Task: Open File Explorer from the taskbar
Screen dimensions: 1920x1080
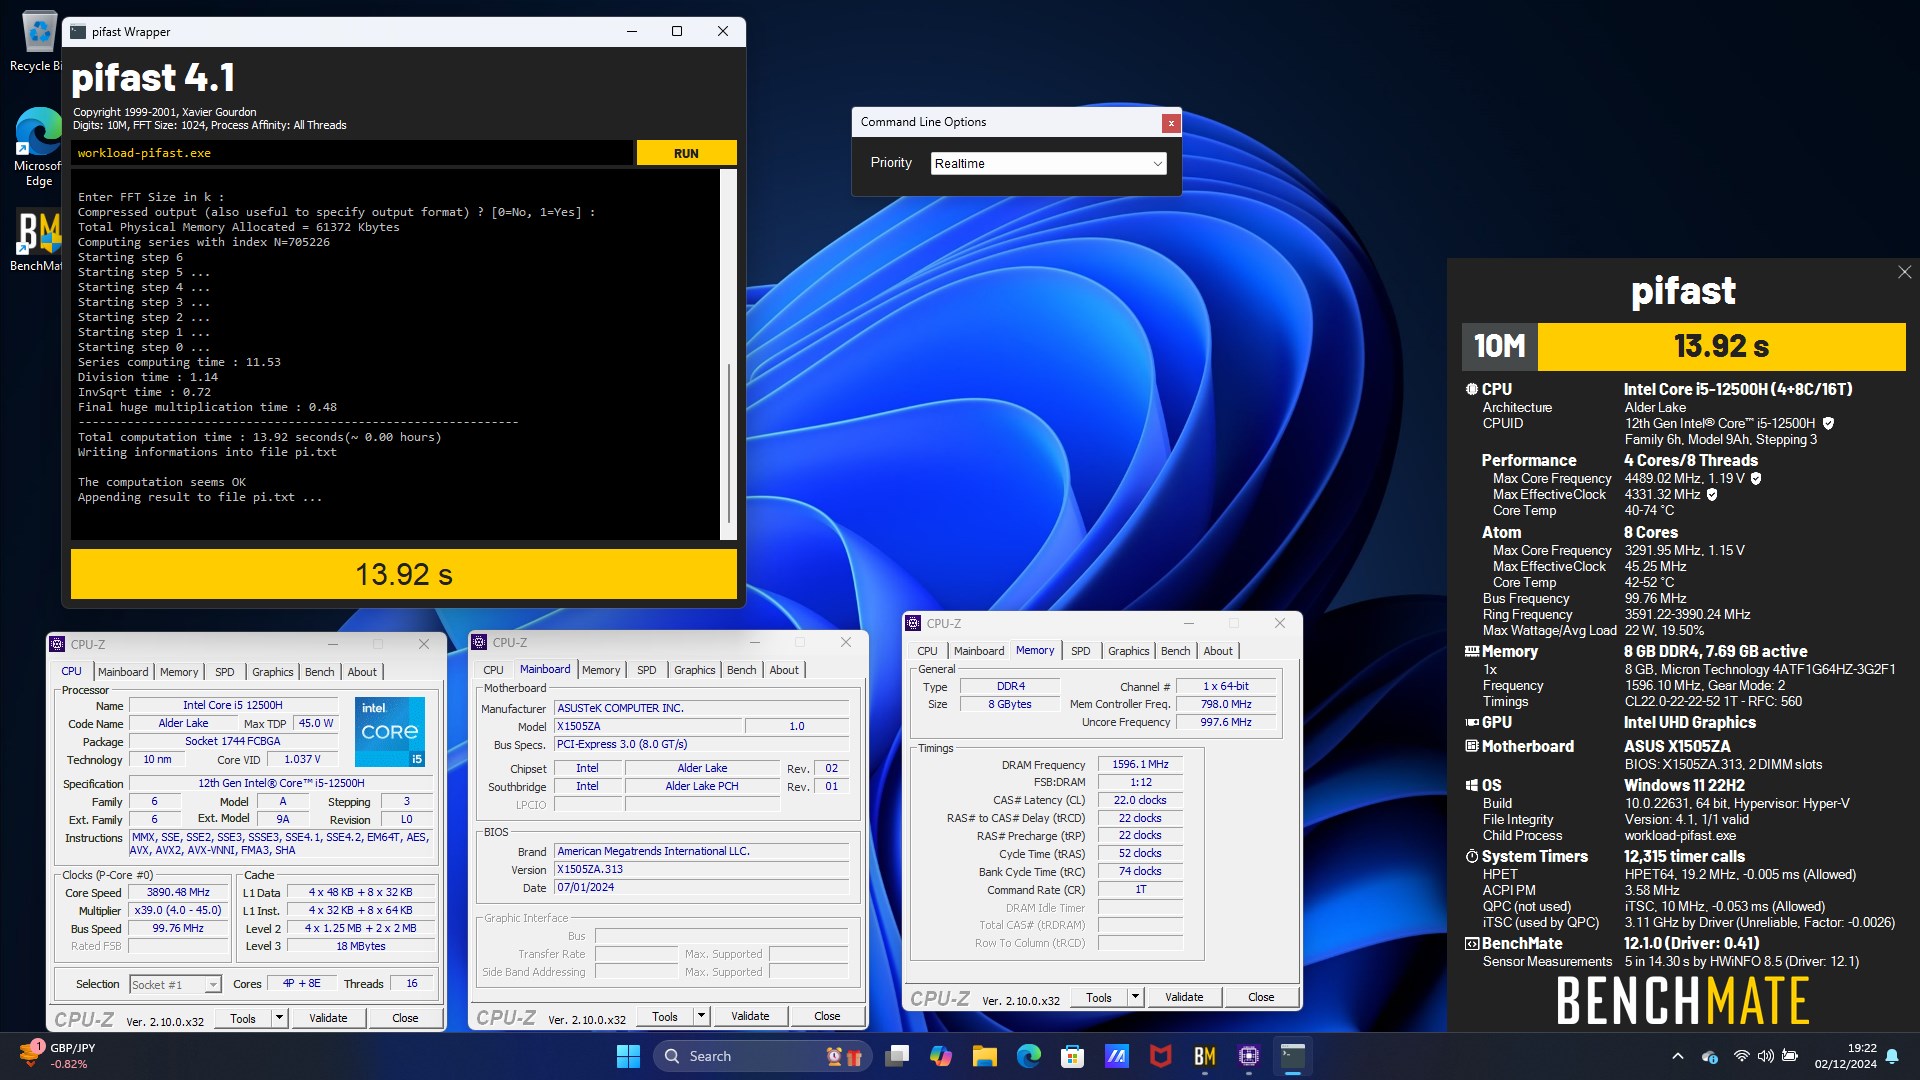Action: click(x=985, y=1056)
